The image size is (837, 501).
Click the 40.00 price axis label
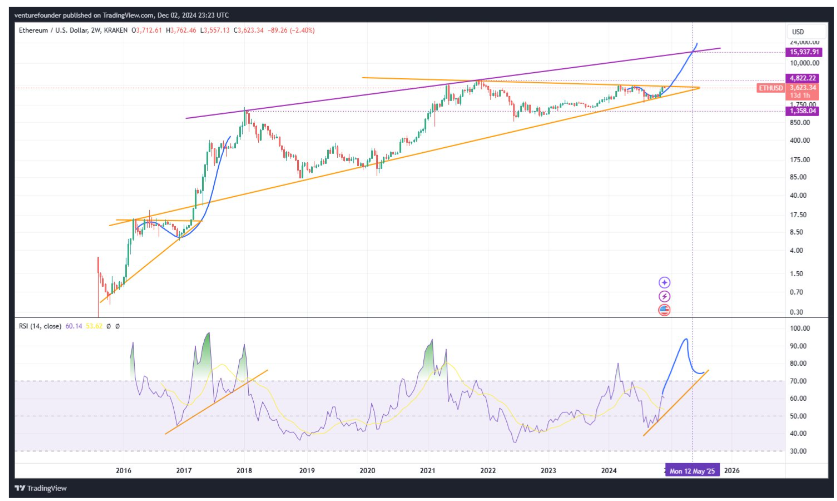(799, 196)
